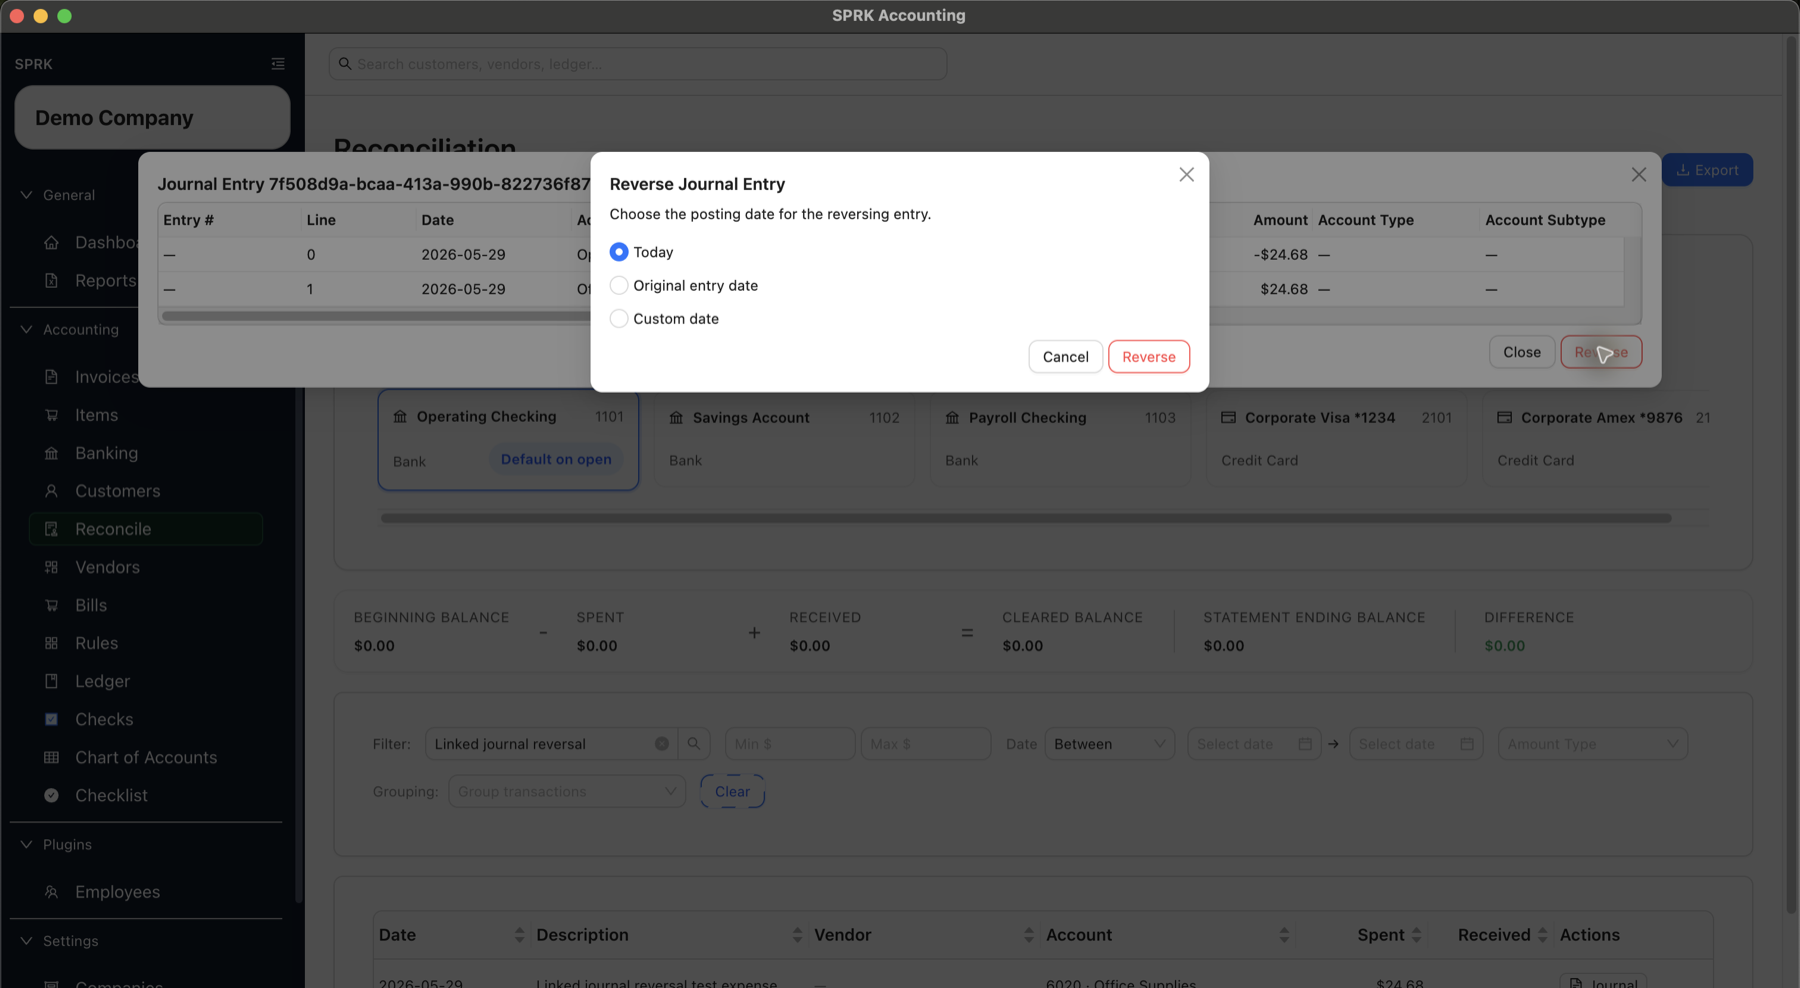Image resolution: width=1800 pixels, height=988 pixels.
Task: Click the Corporate Amex *9876 card icon
Action: point(1504,417)
